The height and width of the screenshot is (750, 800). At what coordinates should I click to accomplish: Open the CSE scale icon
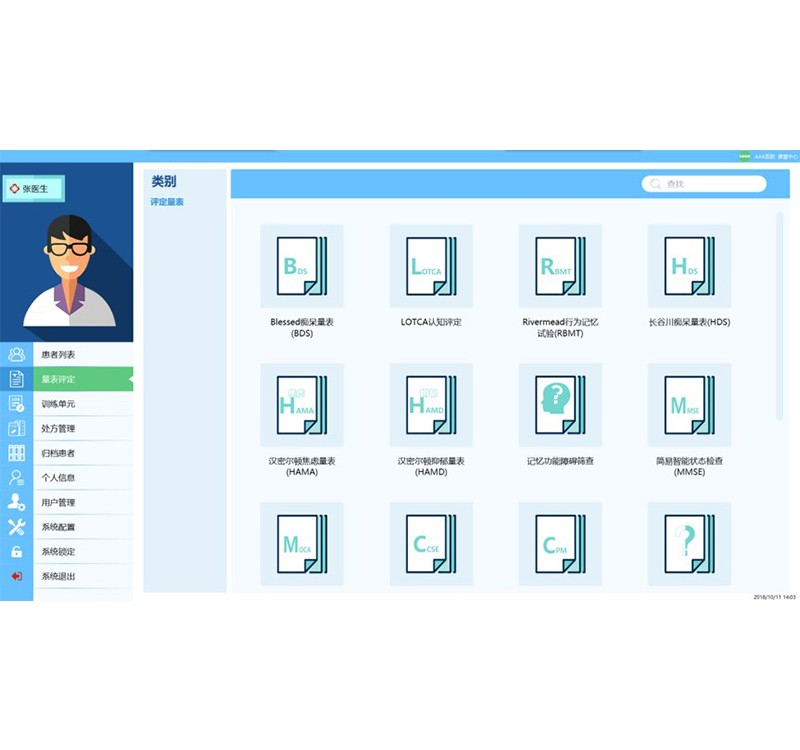[x=430, y=543]
